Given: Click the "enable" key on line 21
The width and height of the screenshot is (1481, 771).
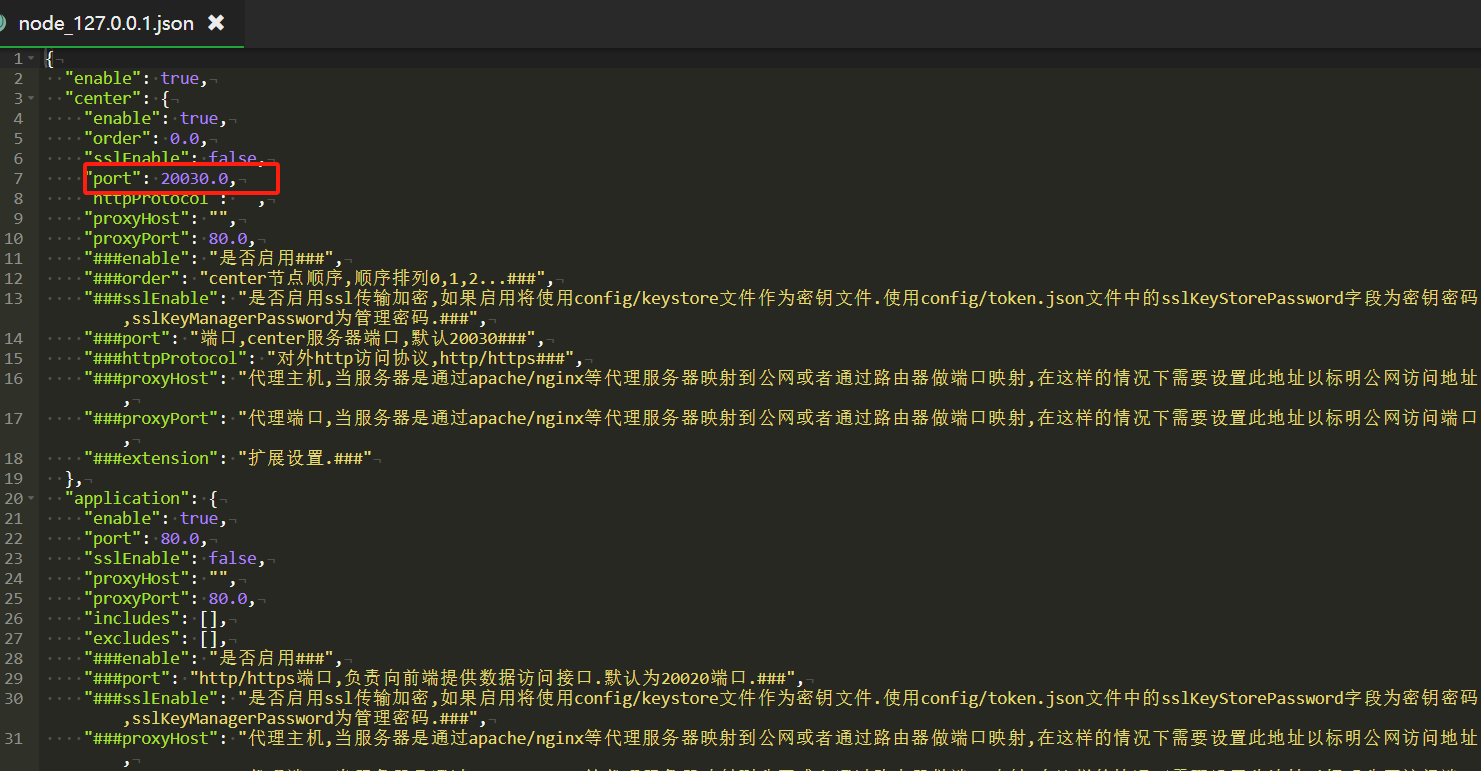Looking at the screenshot, I should point(122,518).
